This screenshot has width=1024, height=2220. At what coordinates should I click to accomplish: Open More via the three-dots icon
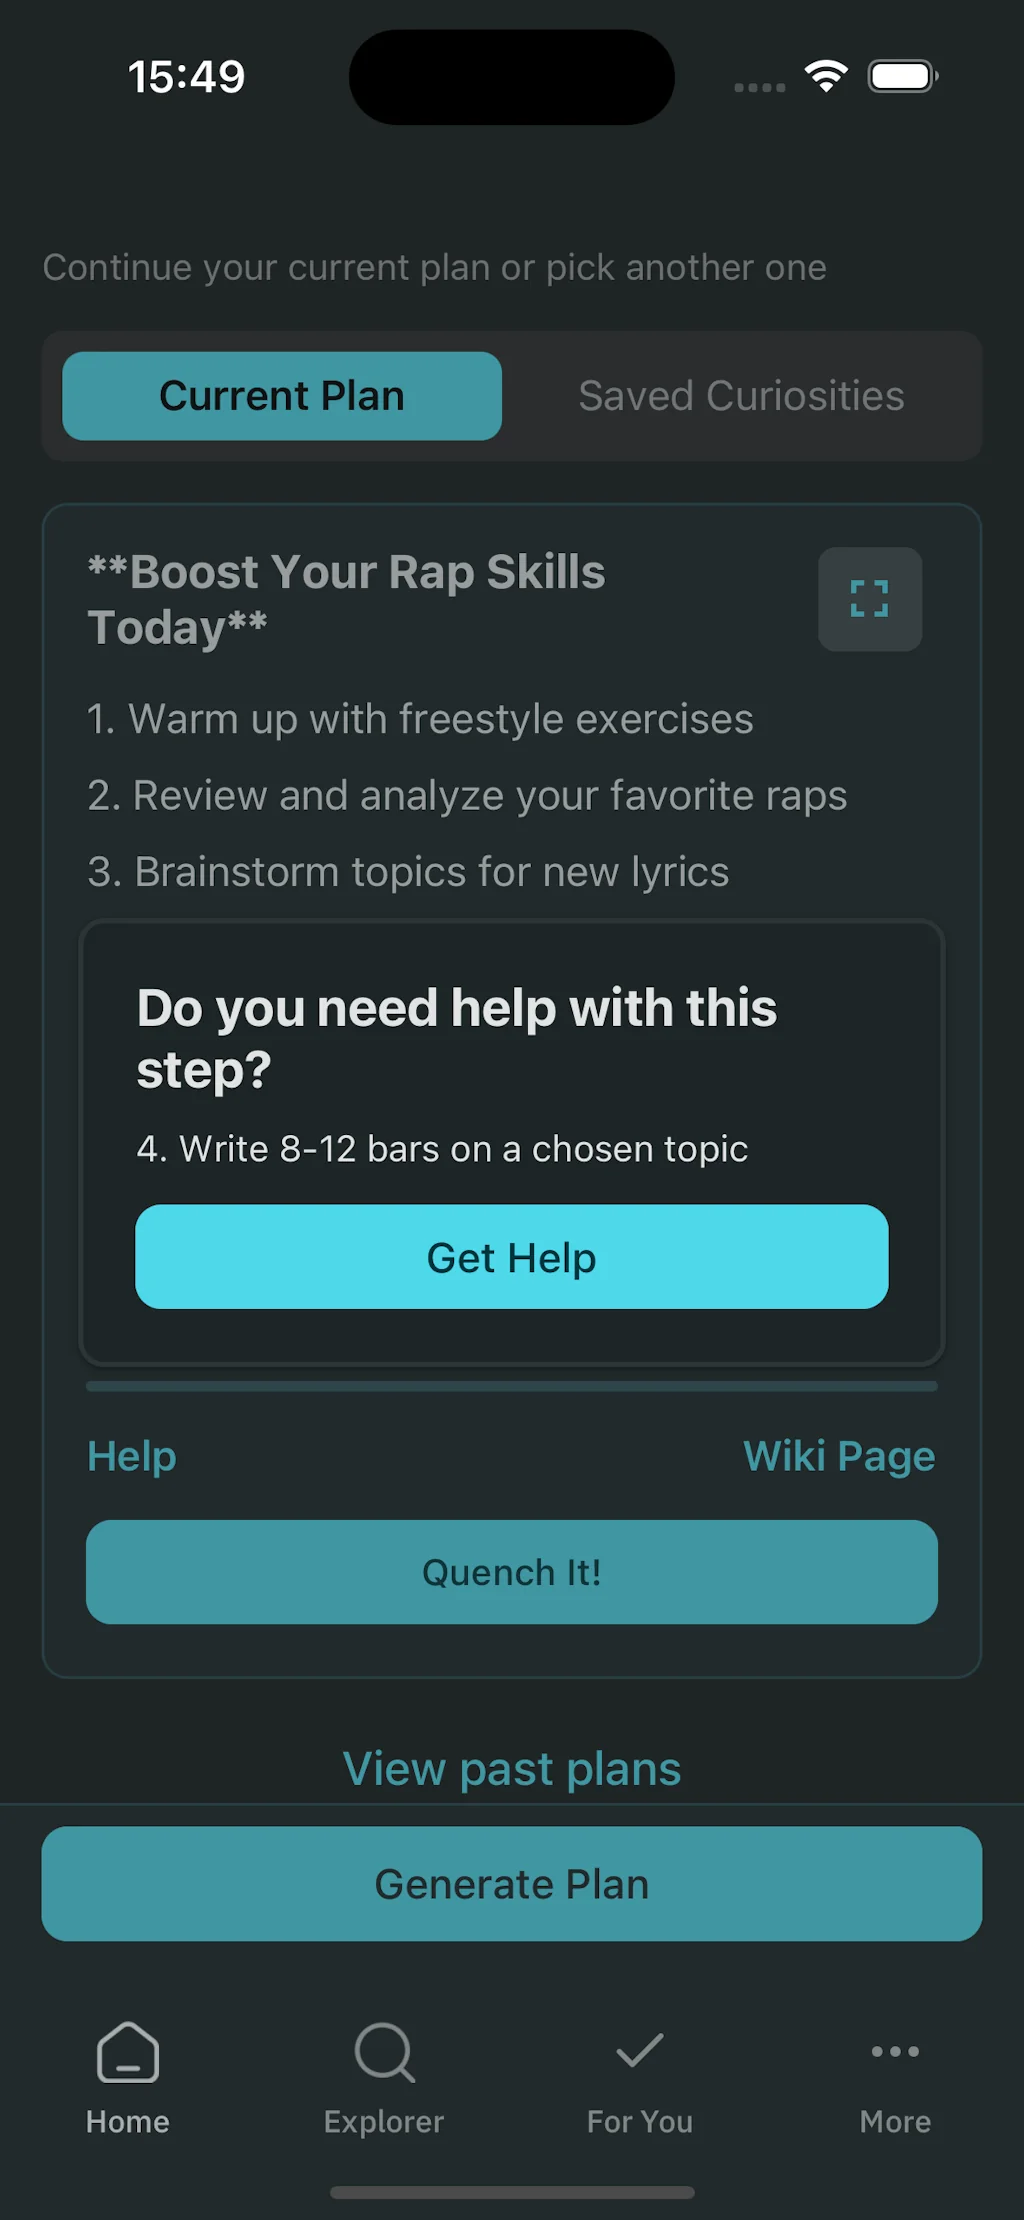pyautogui.click(x=895, y=2052)
